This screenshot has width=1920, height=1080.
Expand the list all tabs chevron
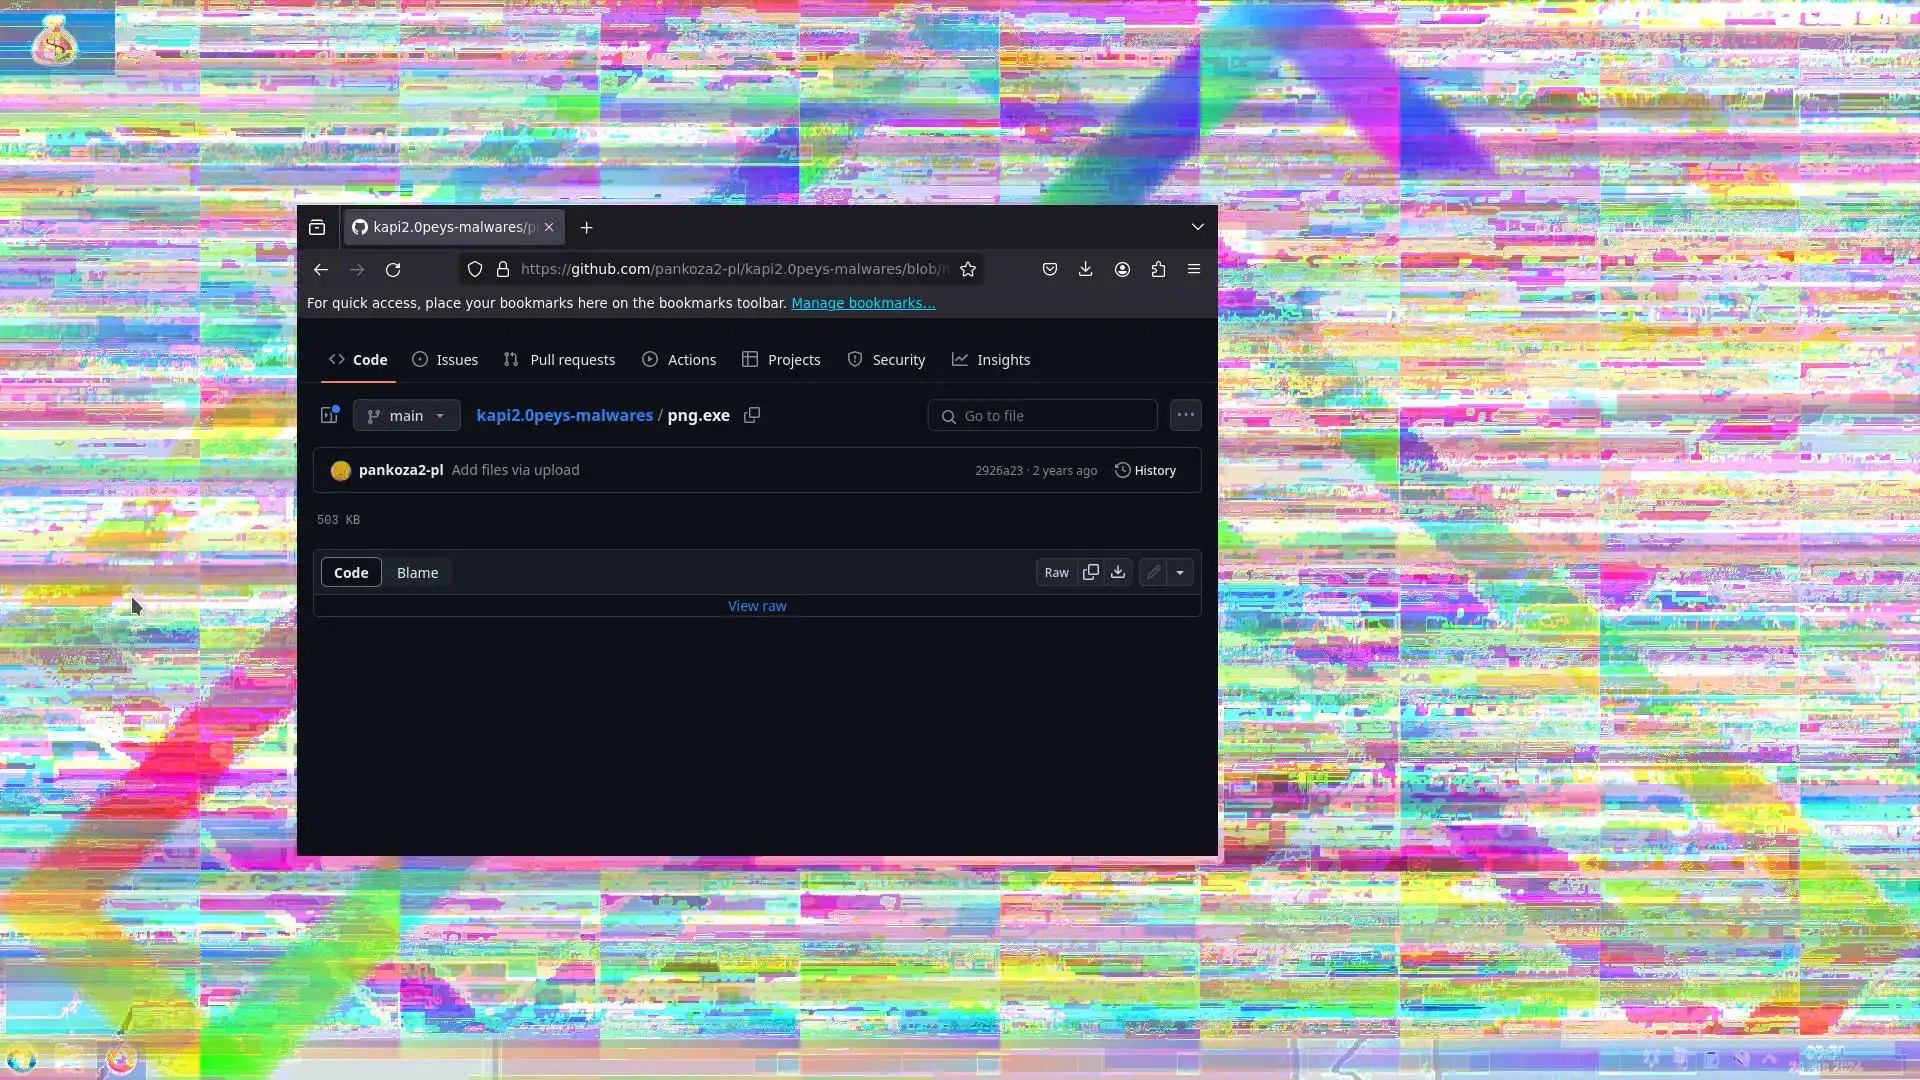[1197, 227]
